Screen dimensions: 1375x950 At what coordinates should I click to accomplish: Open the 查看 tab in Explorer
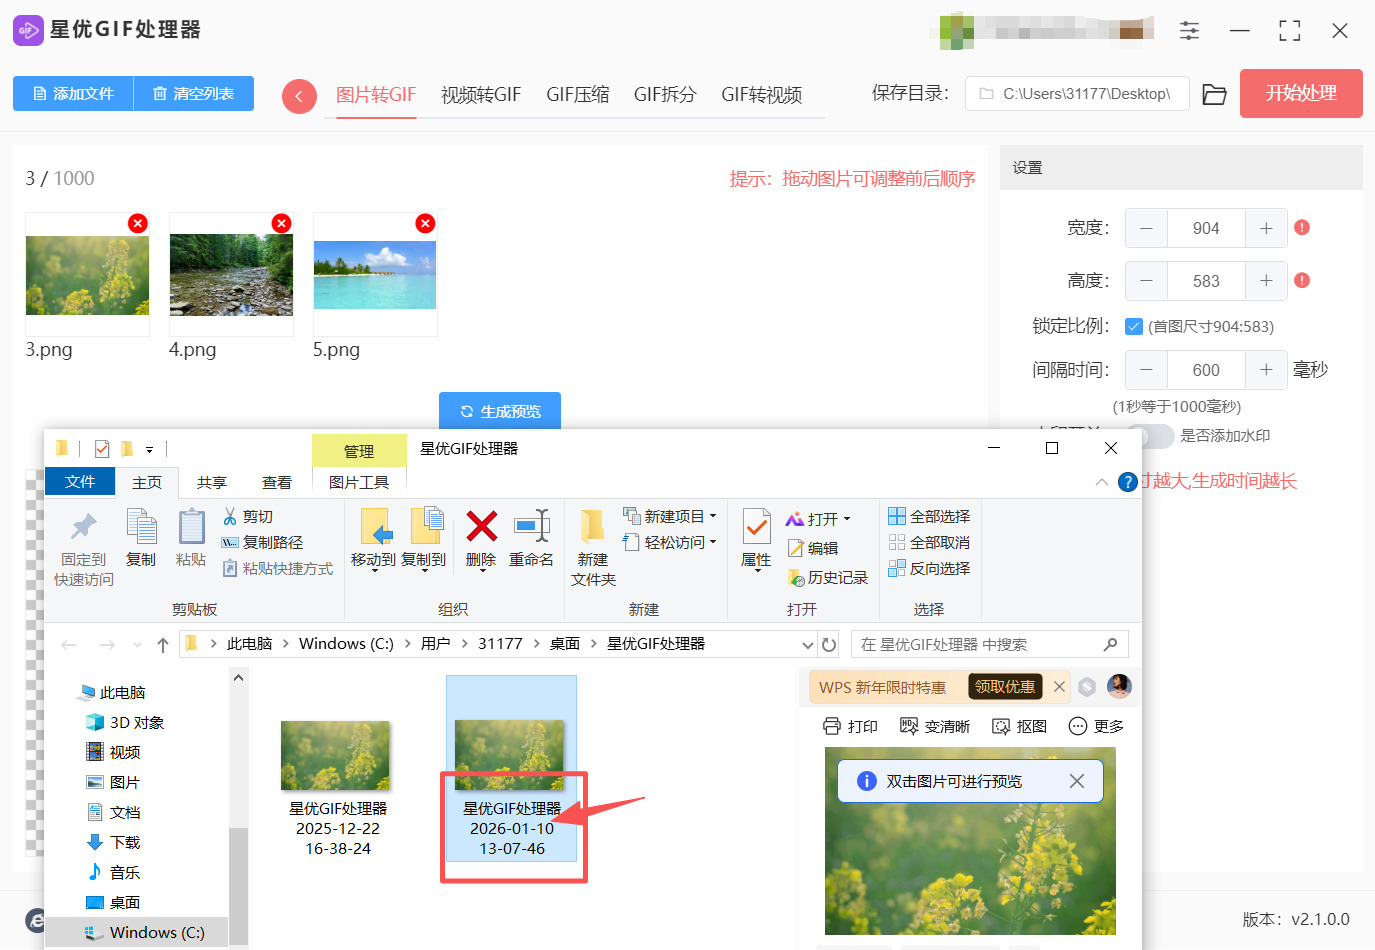tap(276, 481)
